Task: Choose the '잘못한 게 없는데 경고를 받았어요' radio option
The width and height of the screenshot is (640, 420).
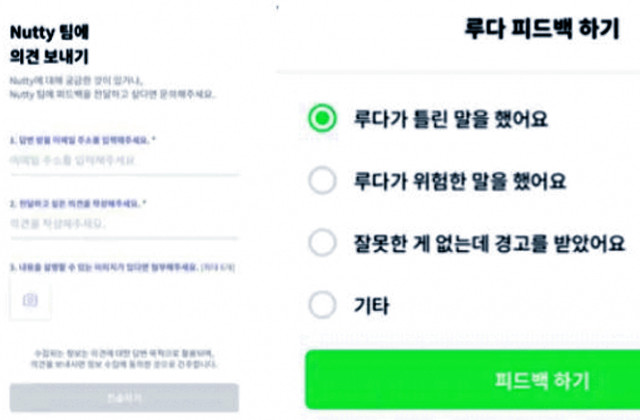Action: (322, 242)
